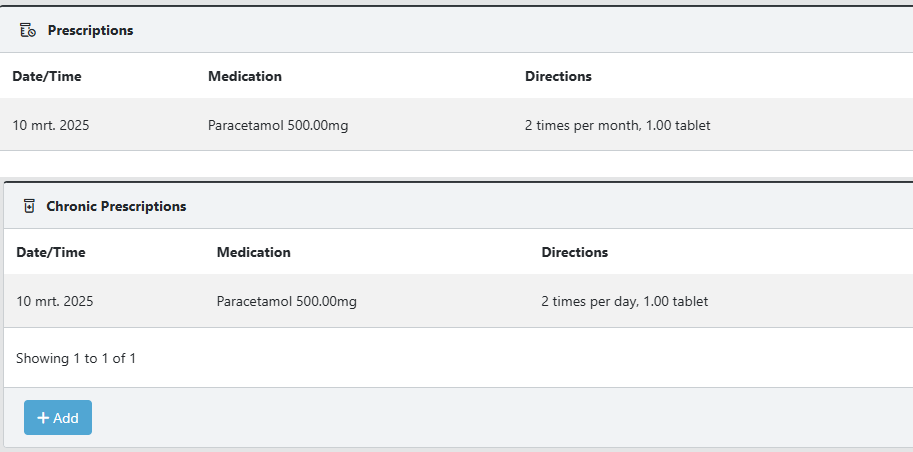Open the 2 times per day chronic prescription row

(x=458, y=301)
